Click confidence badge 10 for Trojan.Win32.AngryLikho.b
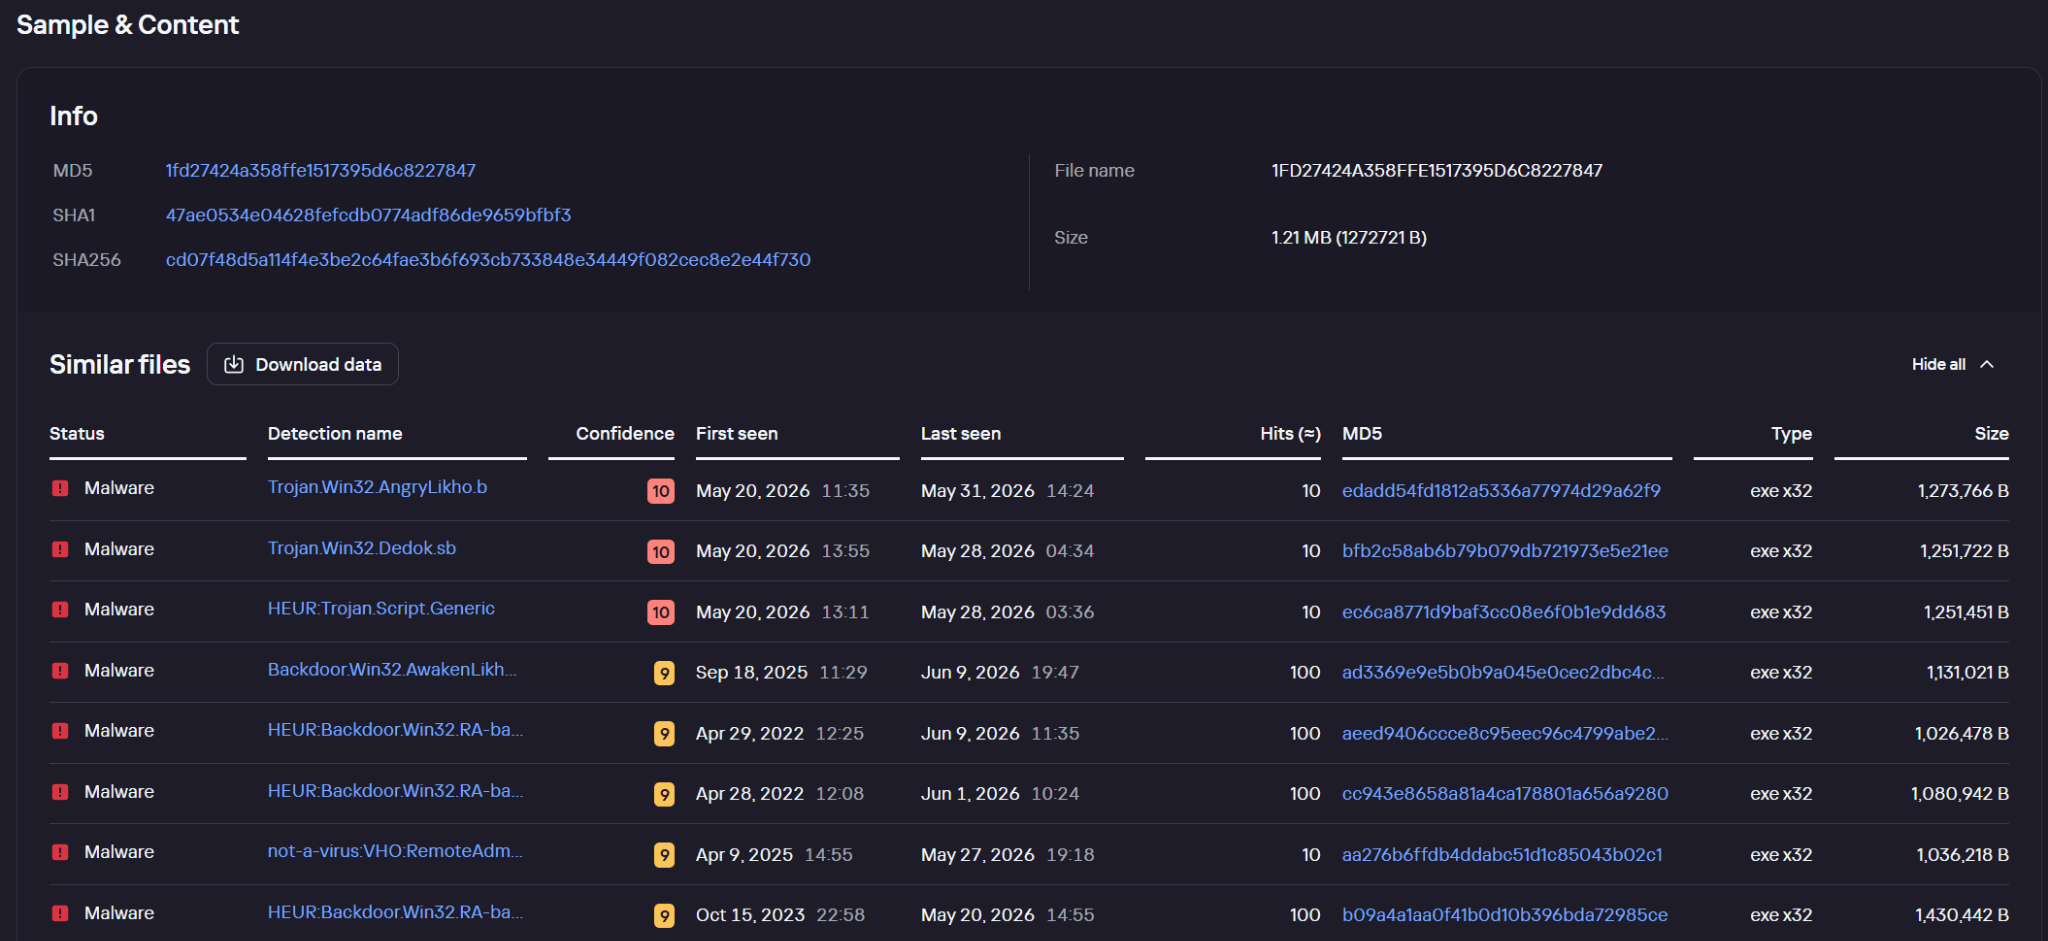 [x=660, y=491]
